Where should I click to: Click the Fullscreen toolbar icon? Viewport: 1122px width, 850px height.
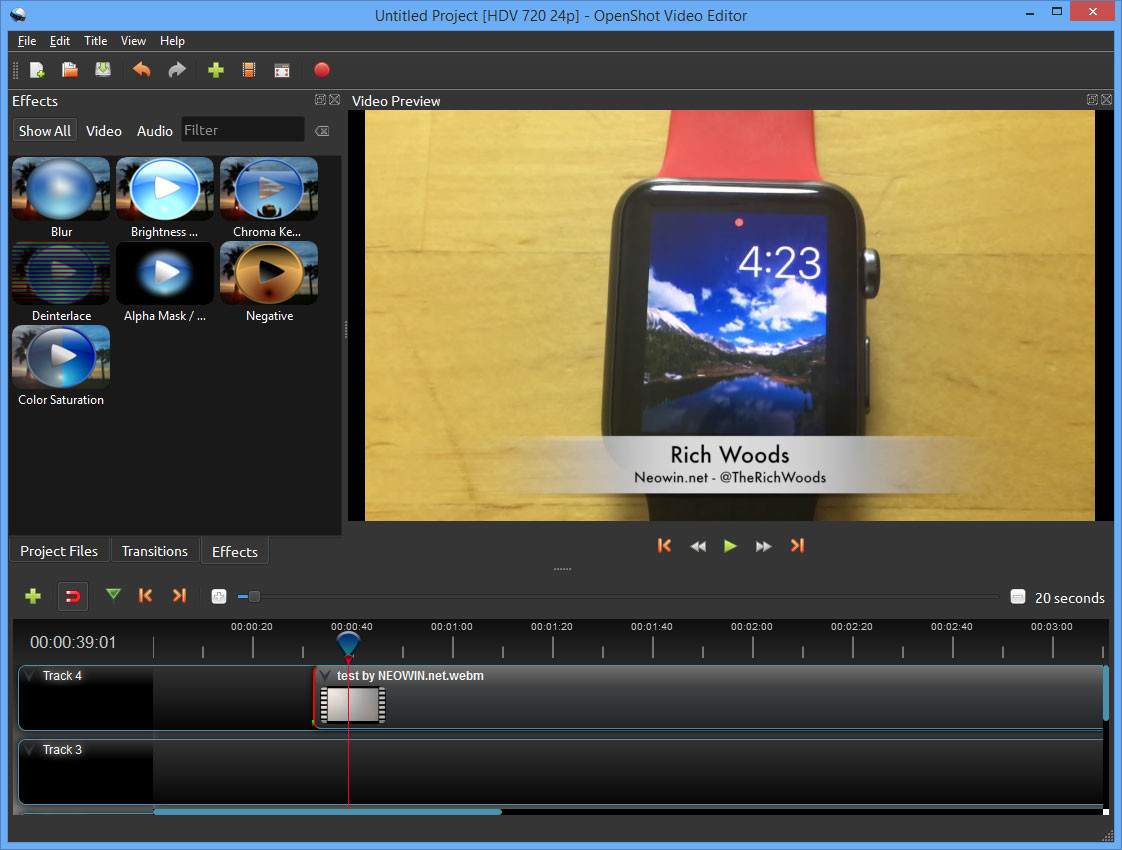(282, 70)
